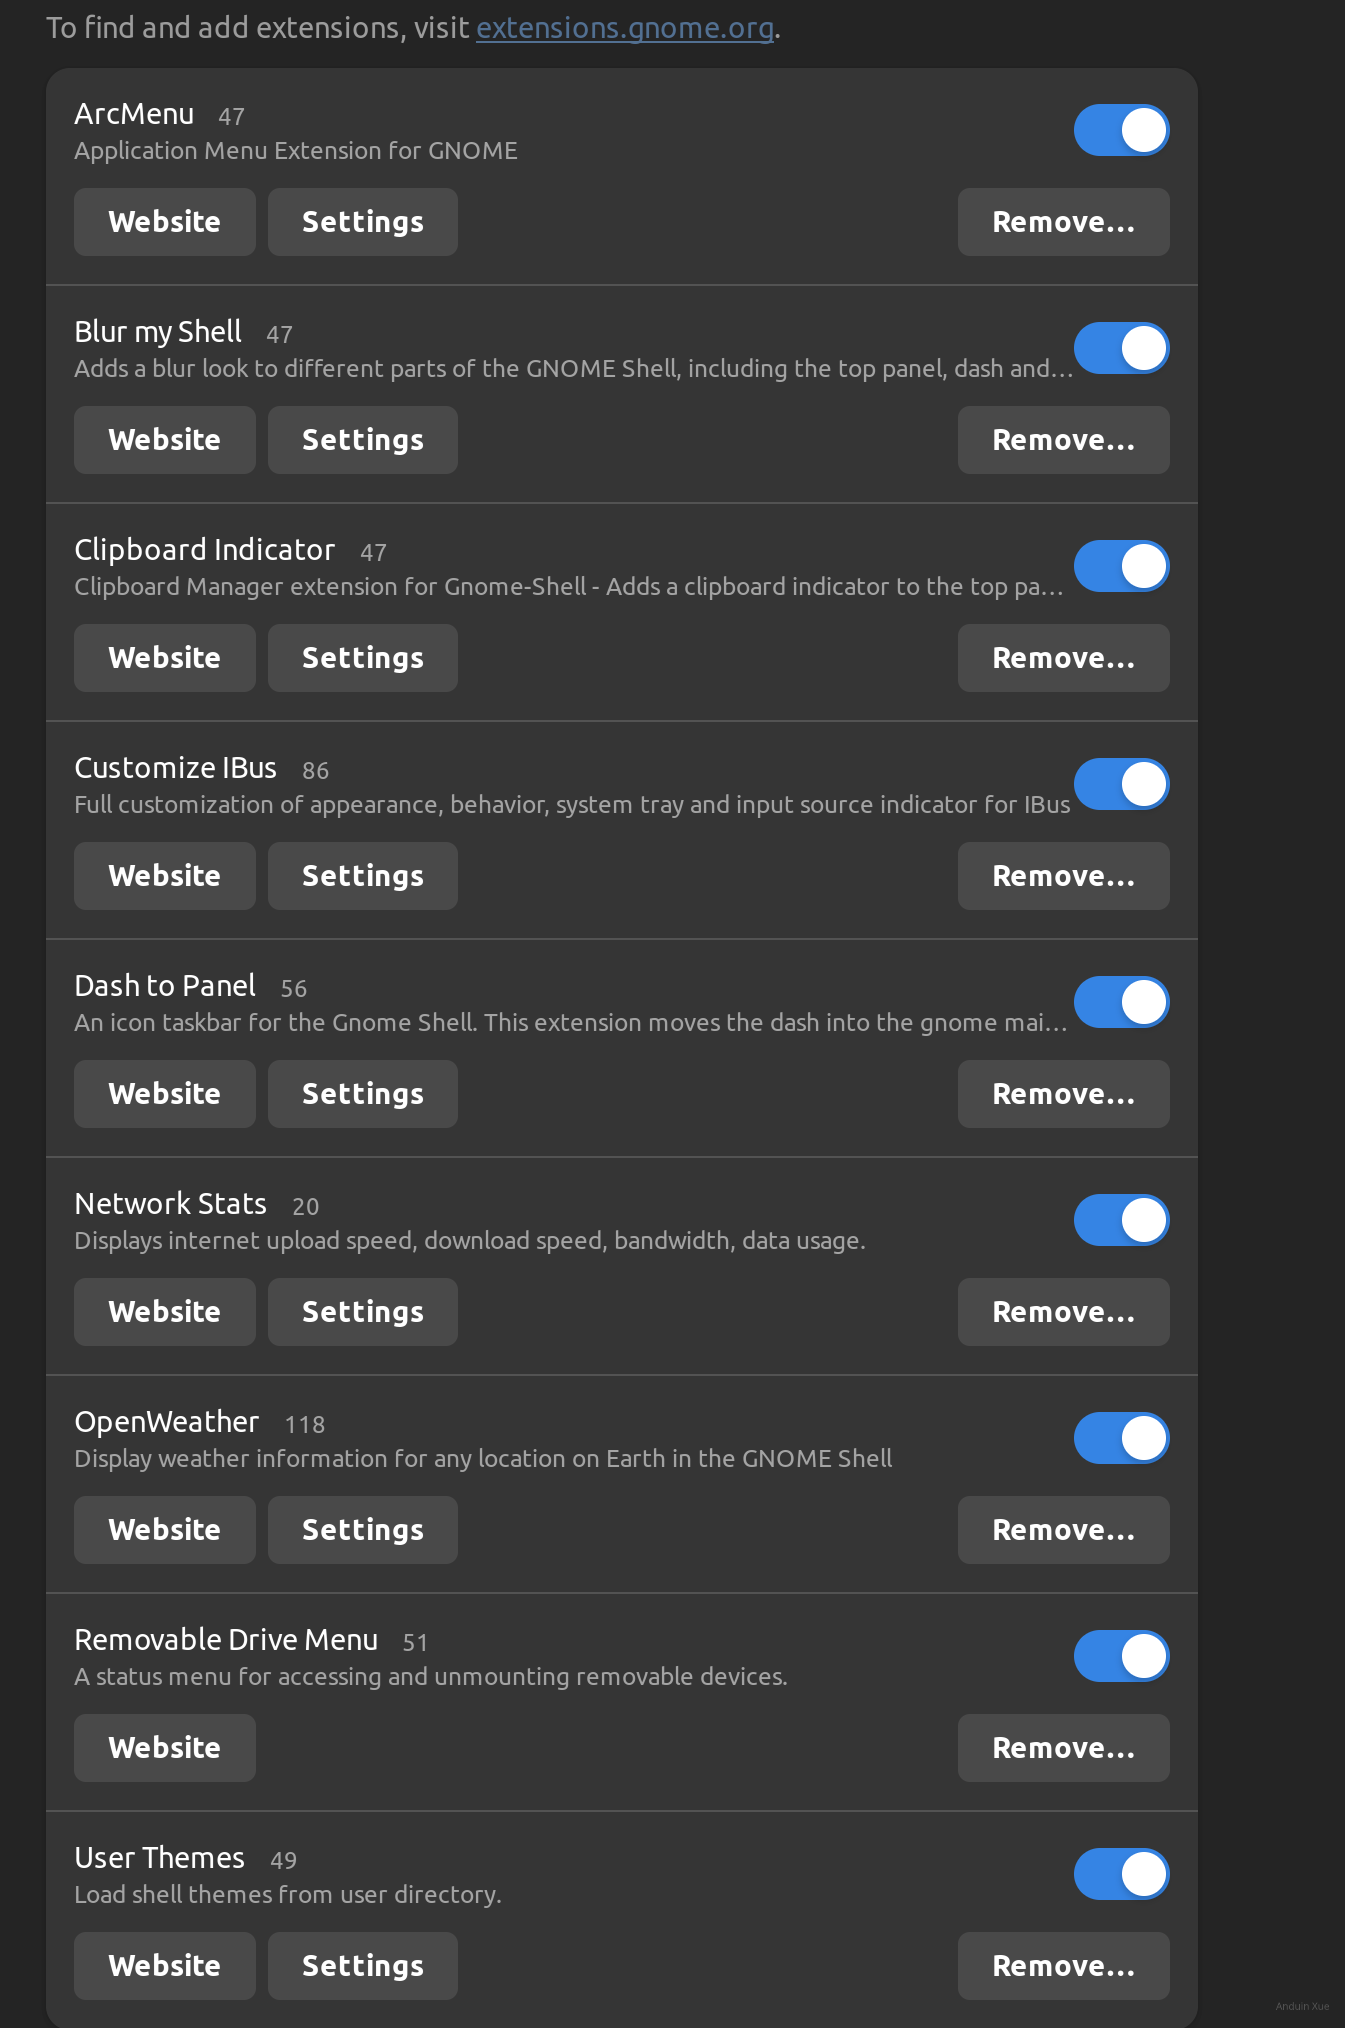
Task: Toggle the User Themes extension
Action: tap(1121, 1874)
